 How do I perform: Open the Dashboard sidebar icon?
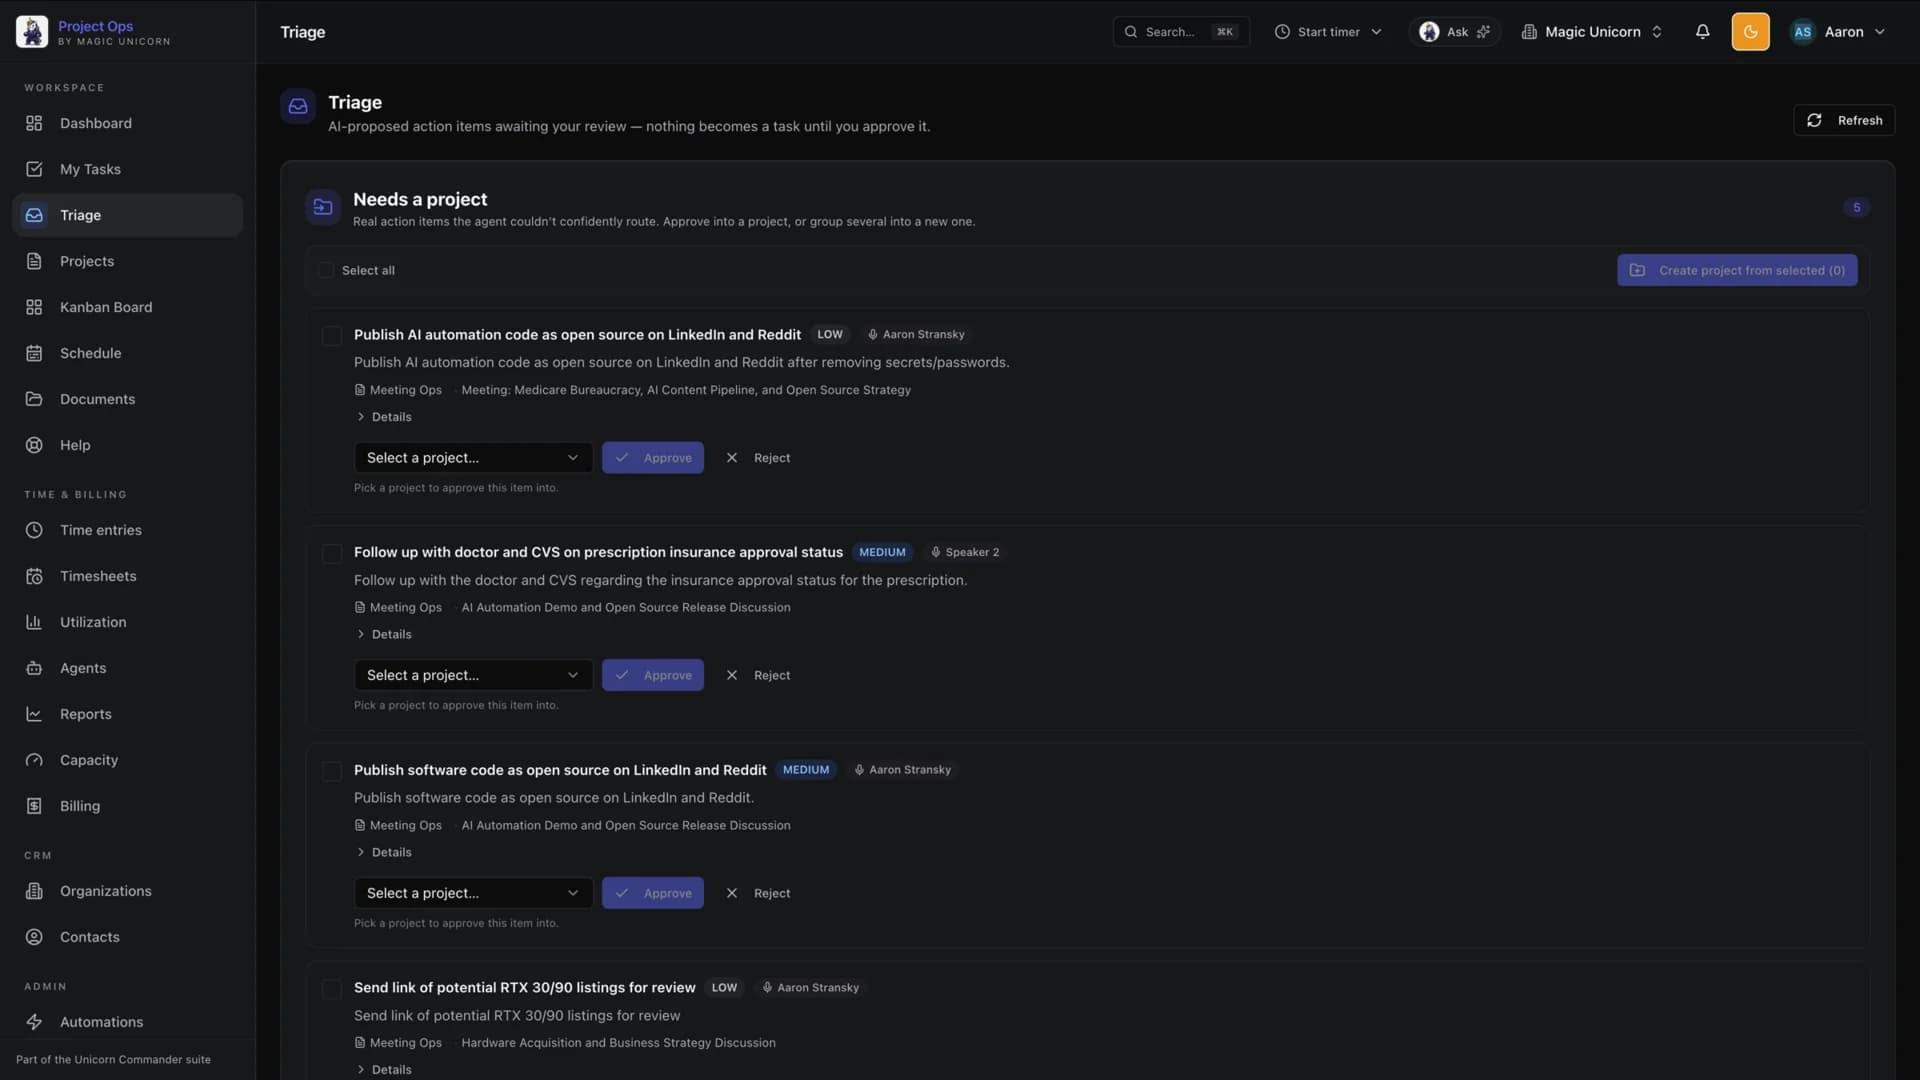pos(34,123)
